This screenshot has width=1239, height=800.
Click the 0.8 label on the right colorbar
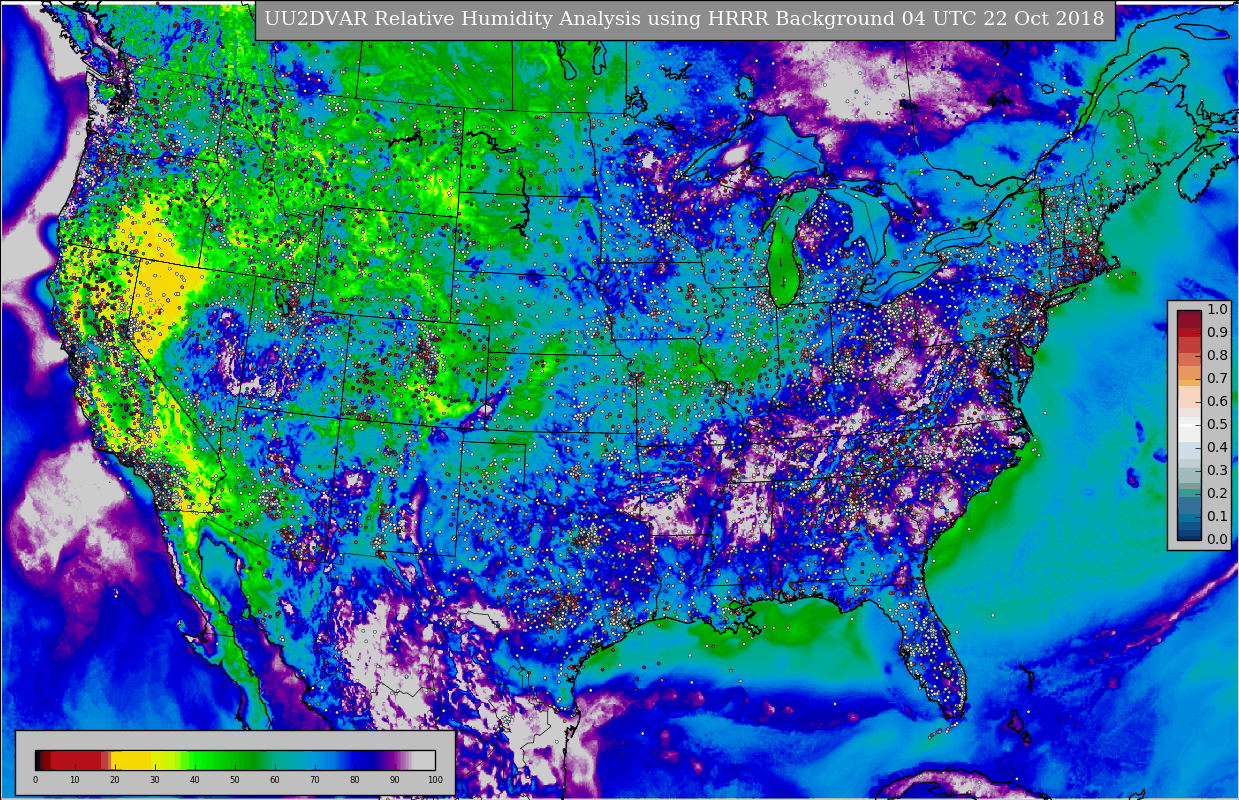pos(1217,356)
